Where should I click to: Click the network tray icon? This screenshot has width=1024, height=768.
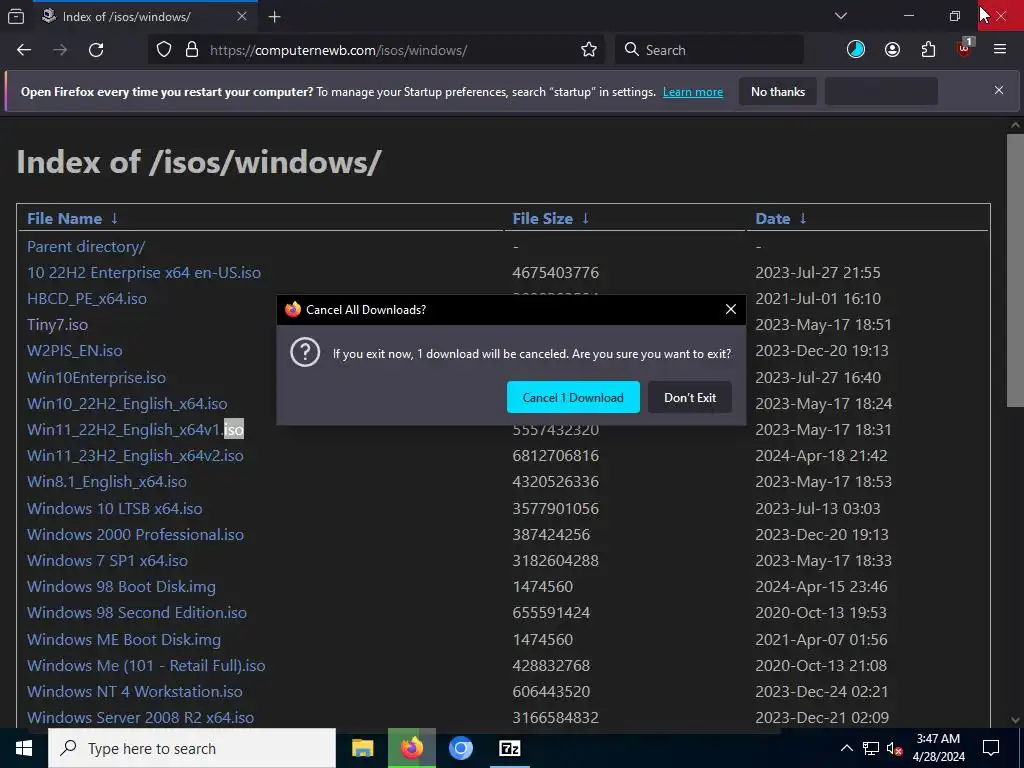pos(871,748)
